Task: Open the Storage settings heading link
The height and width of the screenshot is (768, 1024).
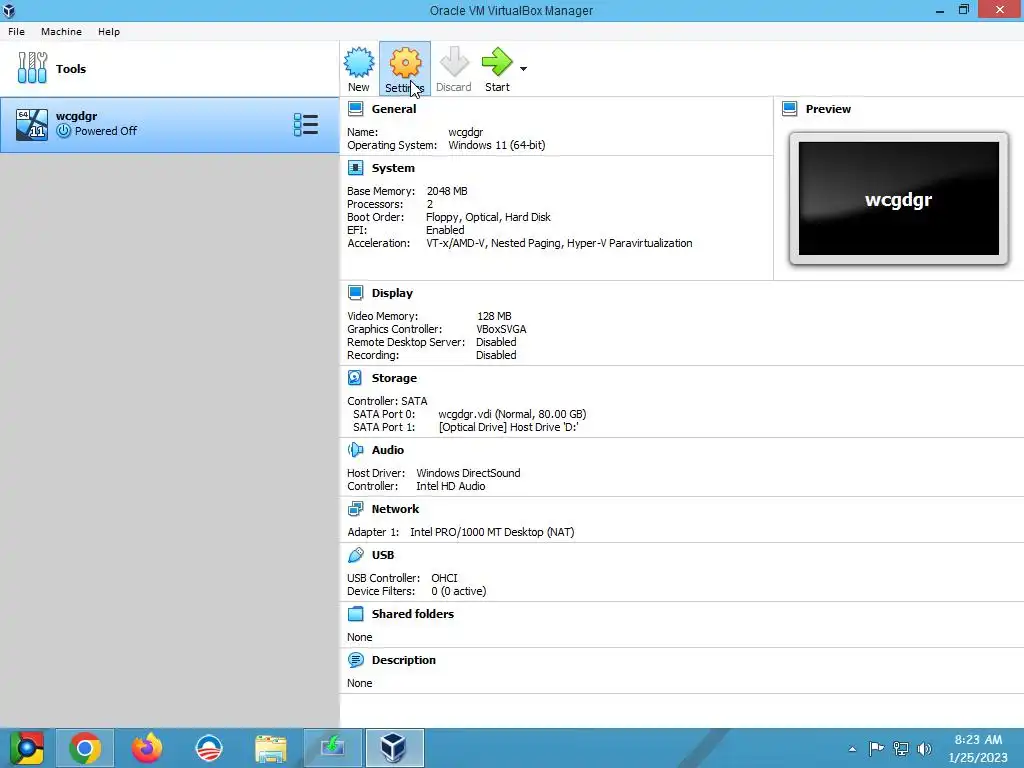Action: point(394,377)
